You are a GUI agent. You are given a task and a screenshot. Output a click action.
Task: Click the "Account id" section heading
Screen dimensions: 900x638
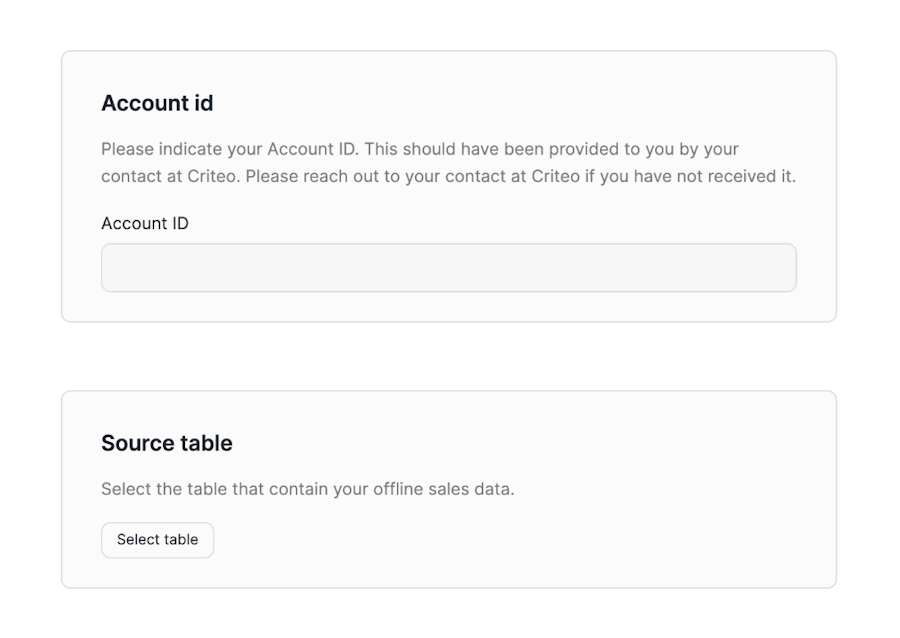point(157,103)
